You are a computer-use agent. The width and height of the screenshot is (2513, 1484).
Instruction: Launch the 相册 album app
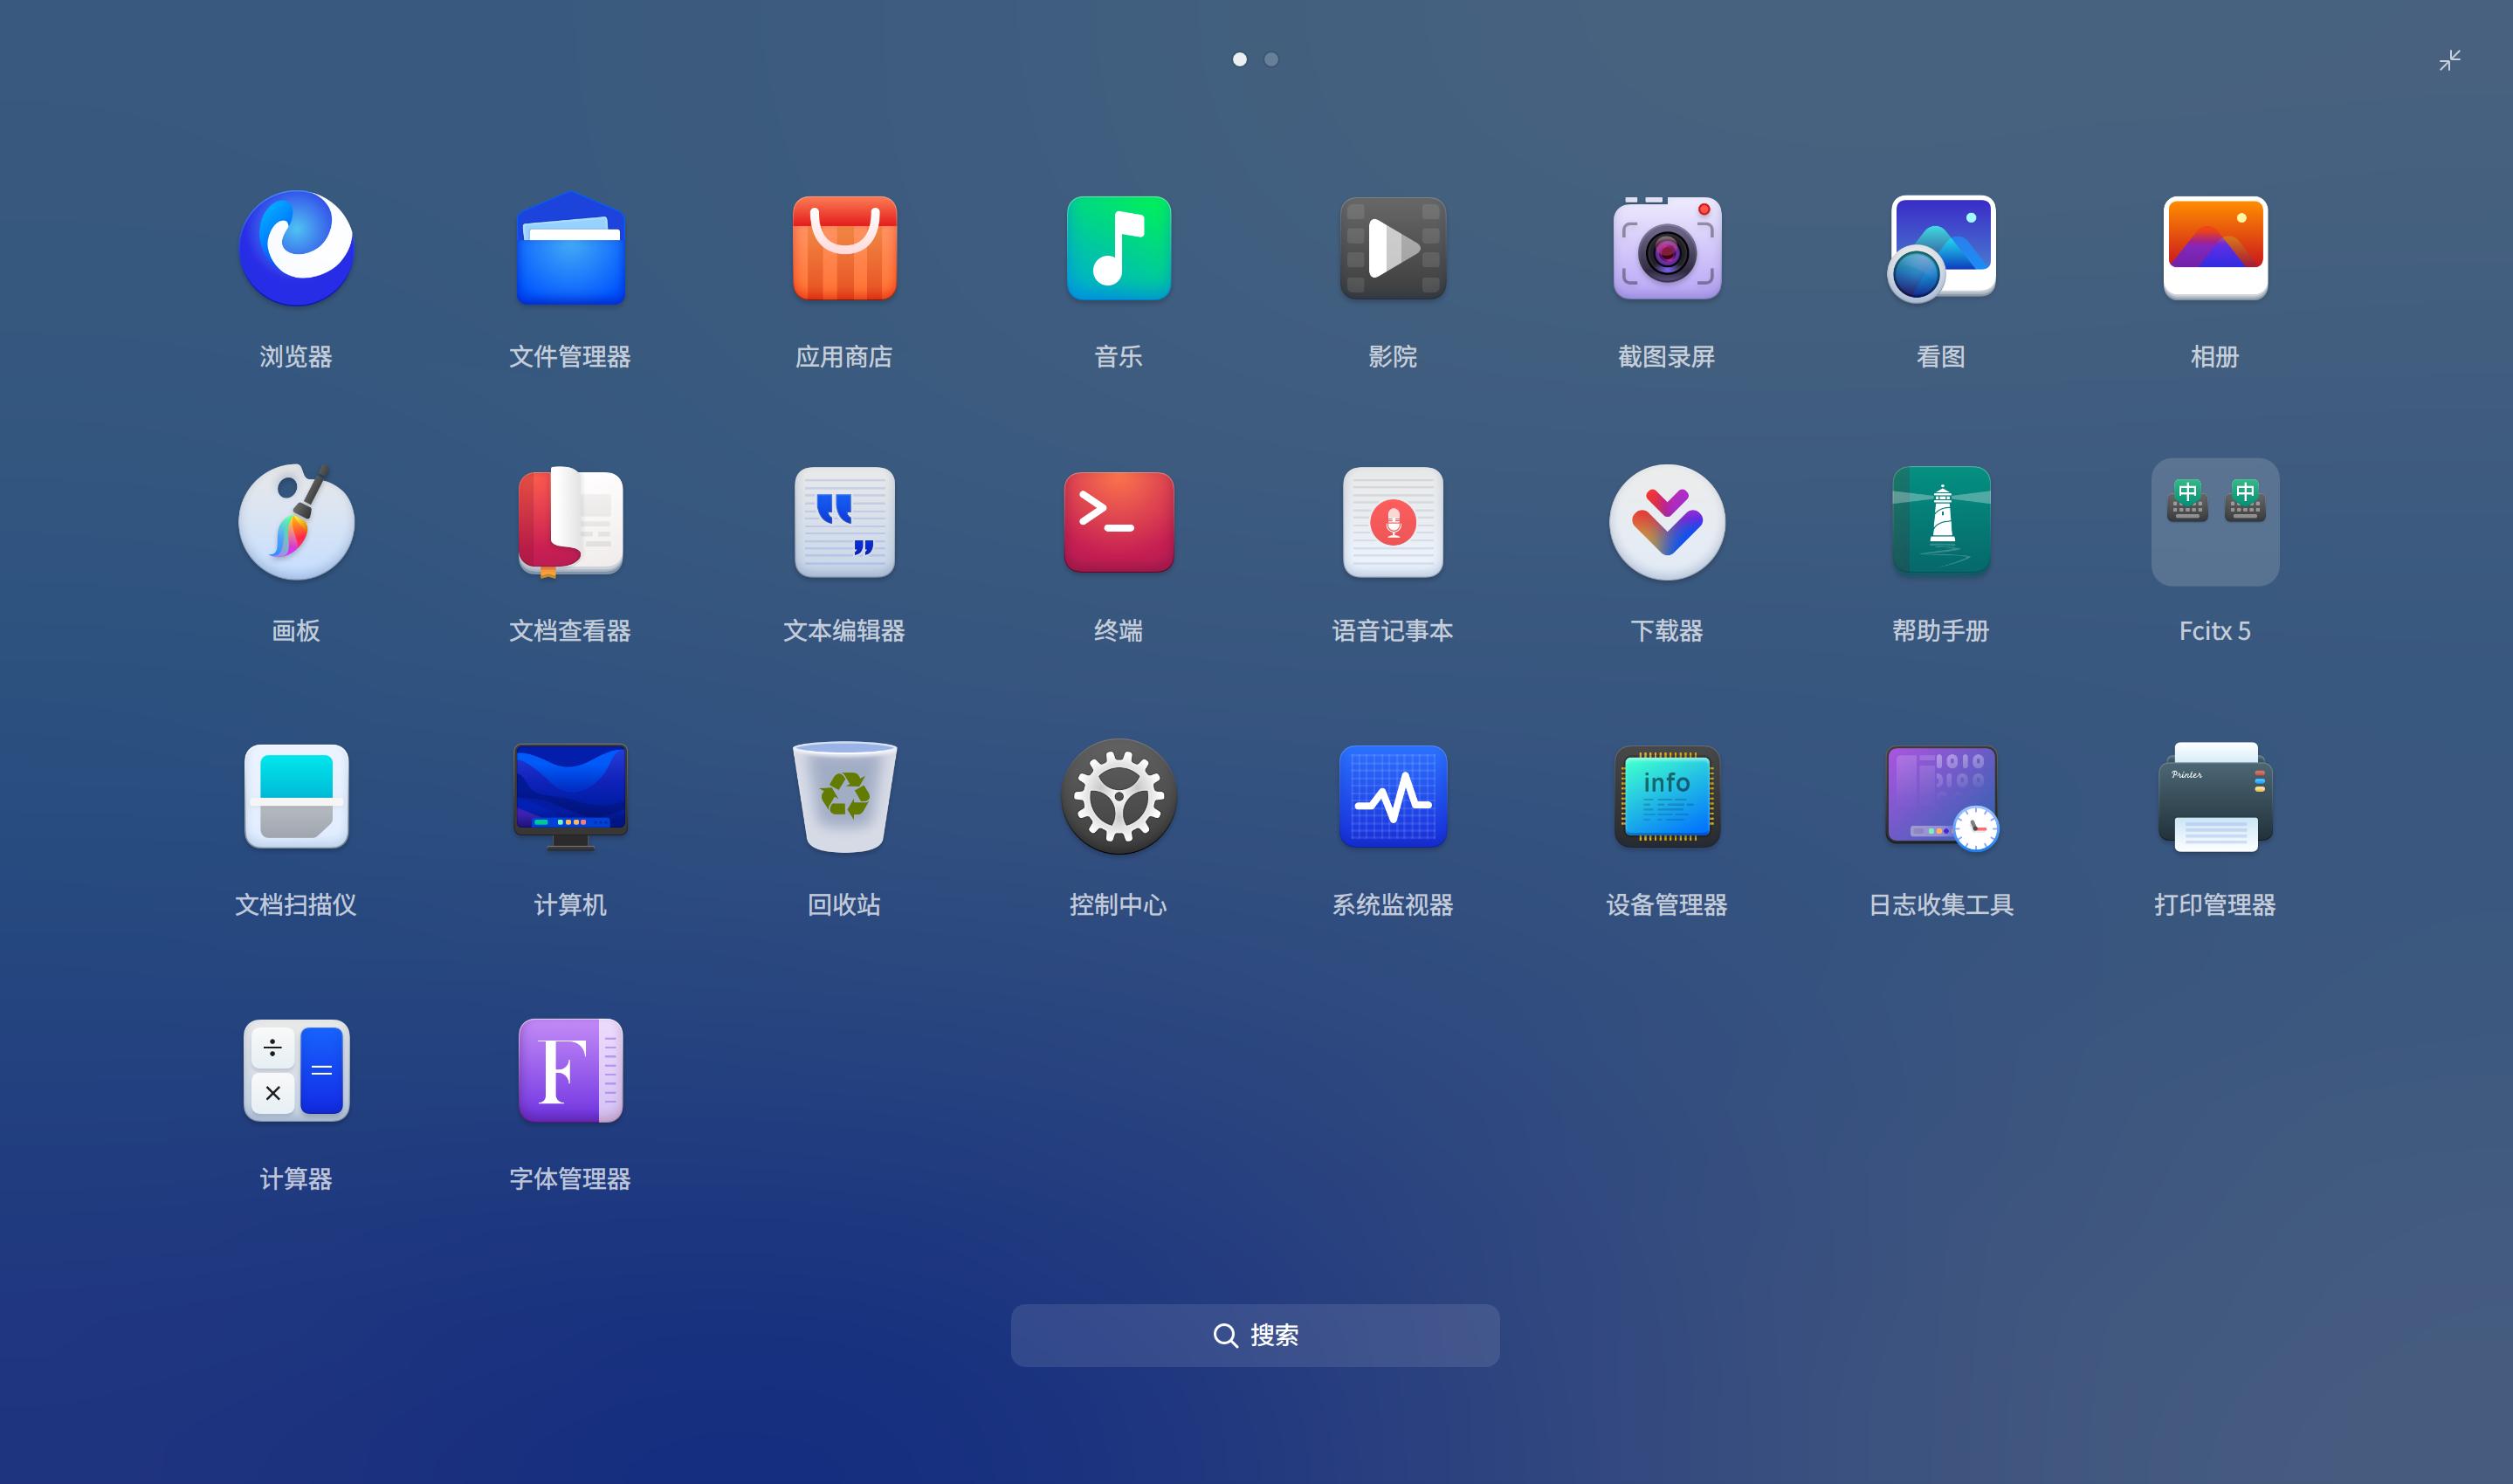coord(2214,248)
